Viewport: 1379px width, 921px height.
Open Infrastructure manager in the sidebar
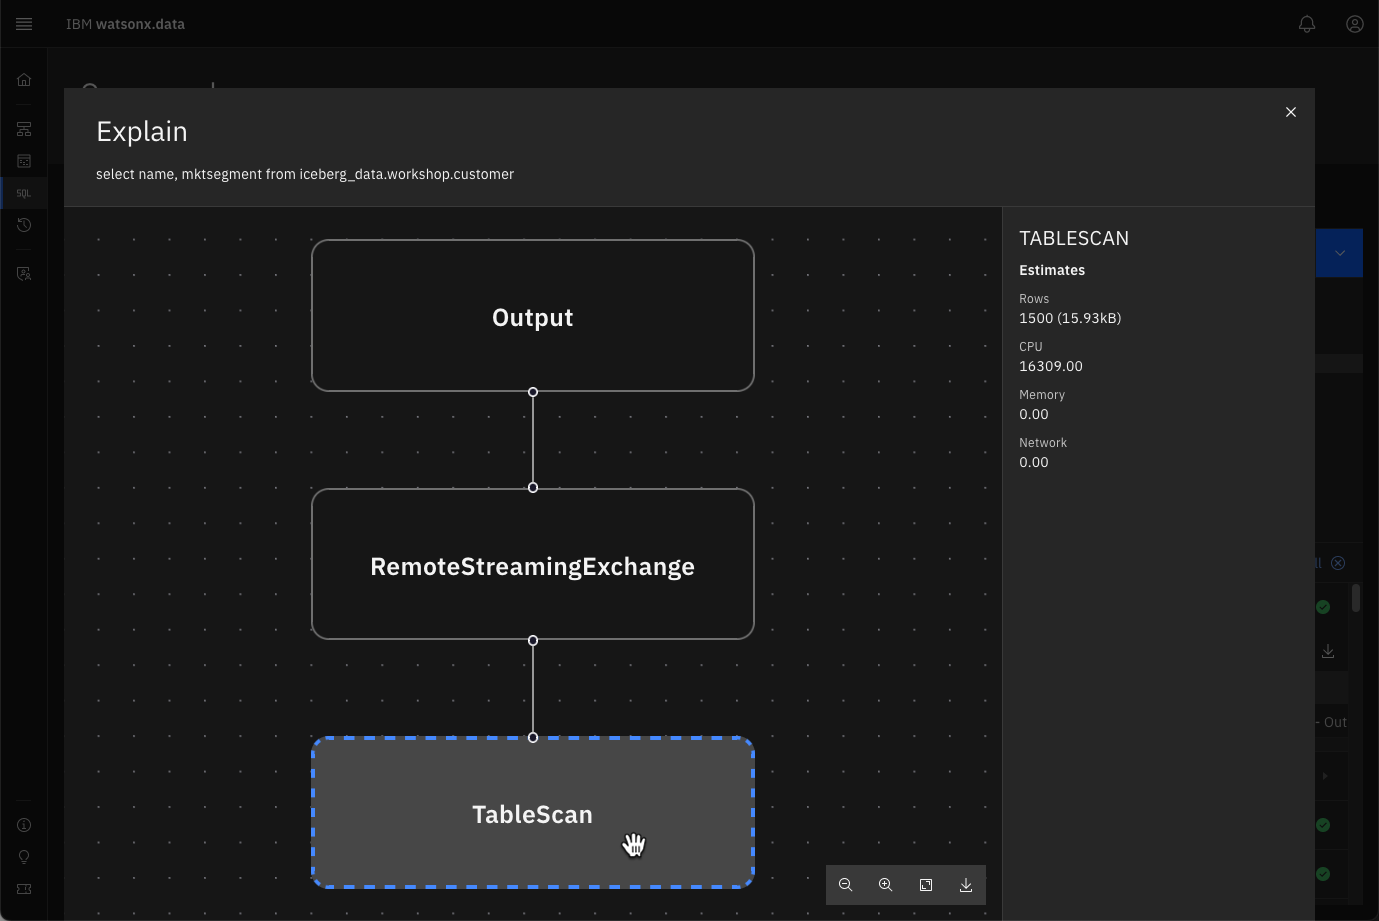[x=24, y=129]
